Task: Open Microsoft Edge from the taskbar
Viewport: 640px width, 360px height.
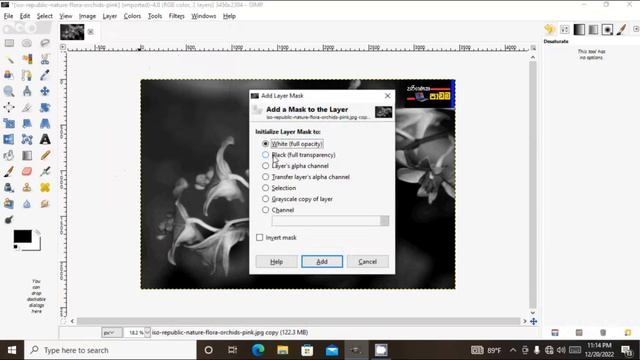Action: 258,350
